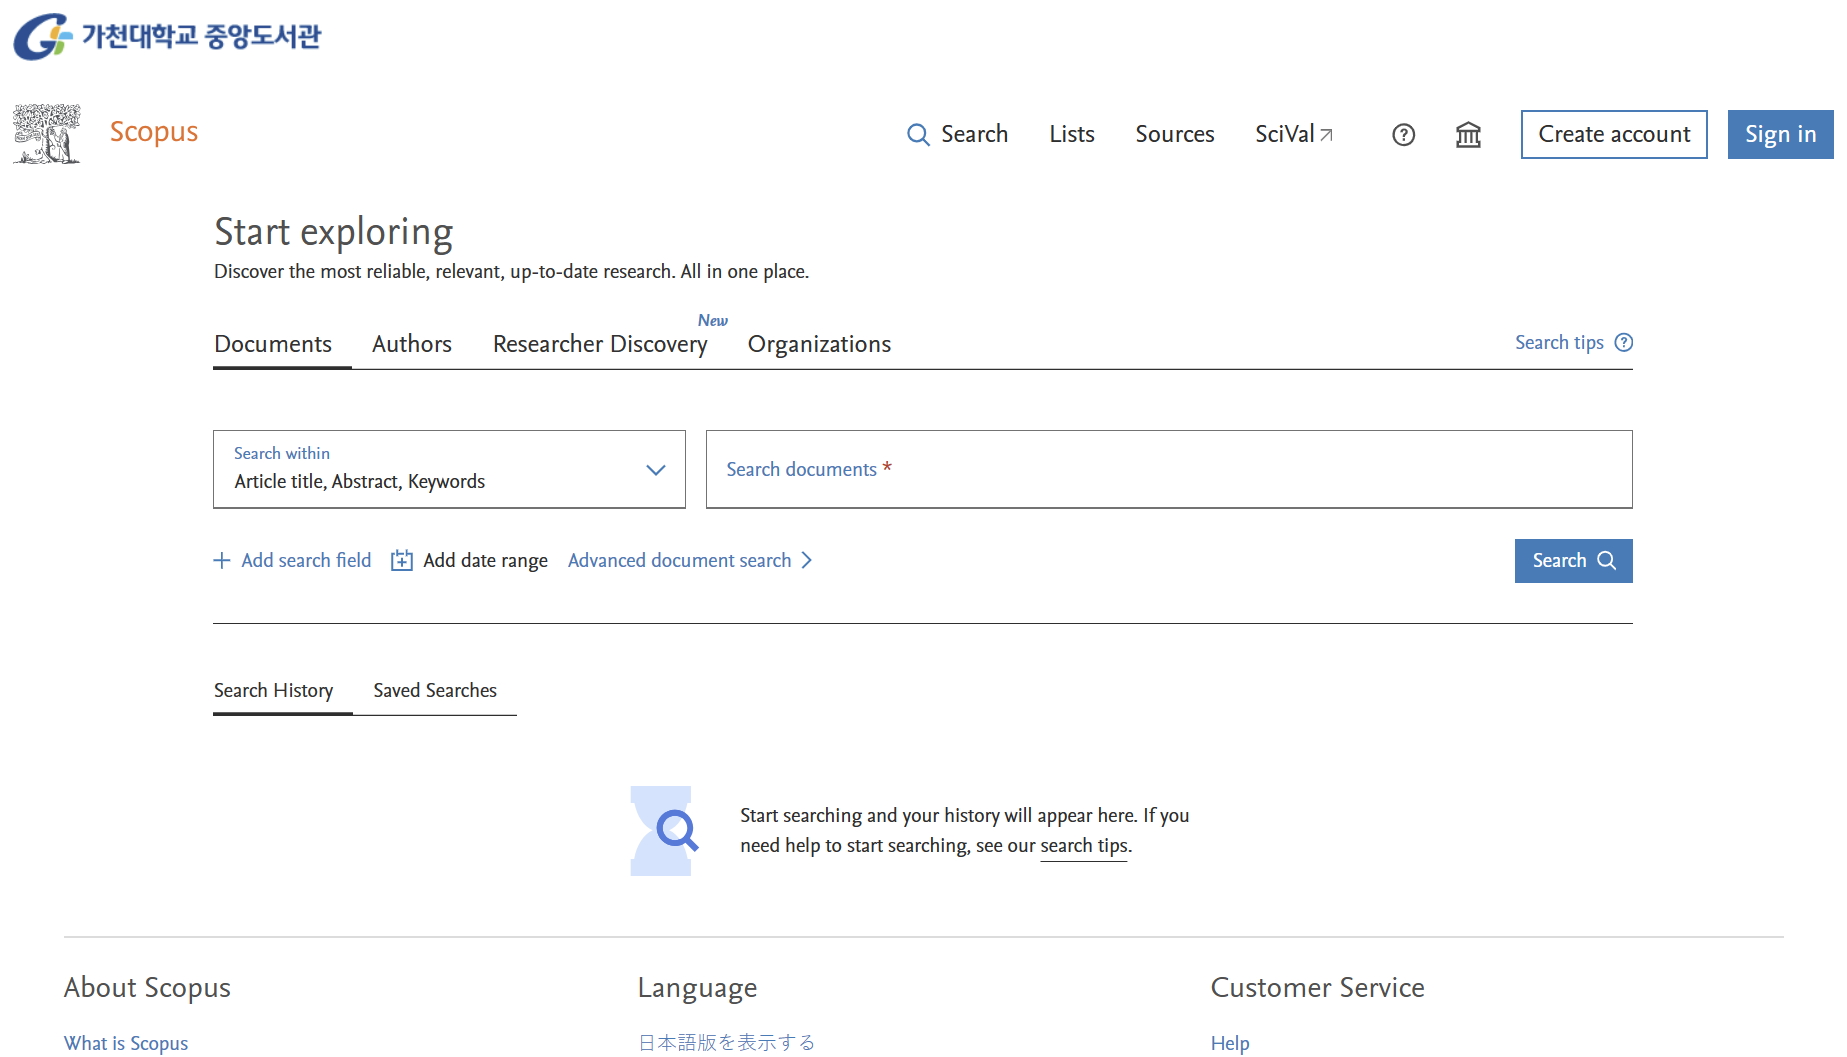Click the institution building icon

tap(1468, 135)
